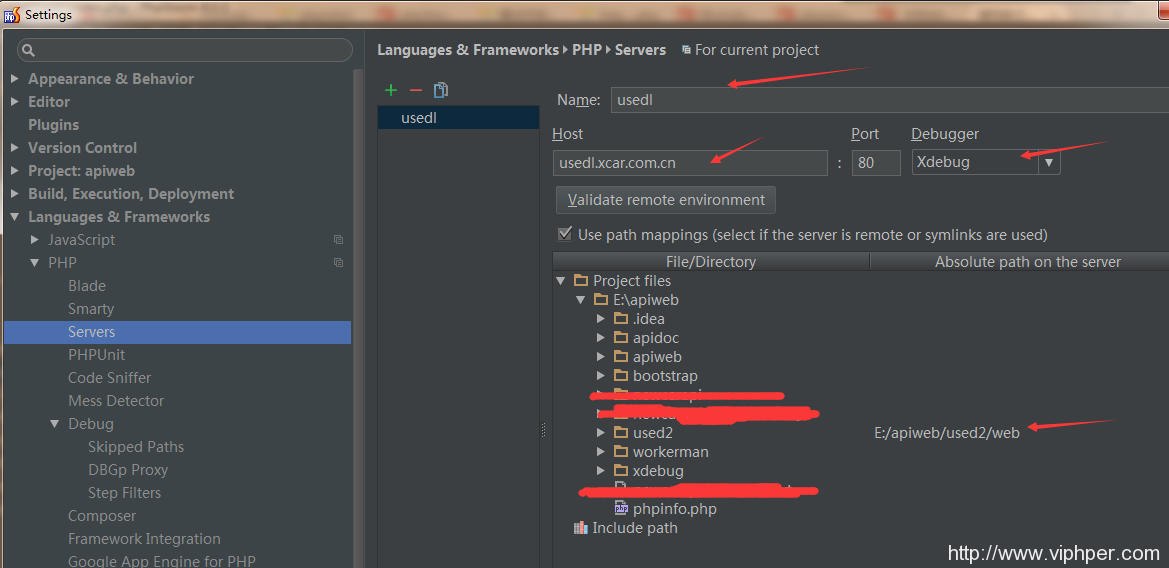Open Framework Integration settings
The image size is (1169, 568).
144,539
